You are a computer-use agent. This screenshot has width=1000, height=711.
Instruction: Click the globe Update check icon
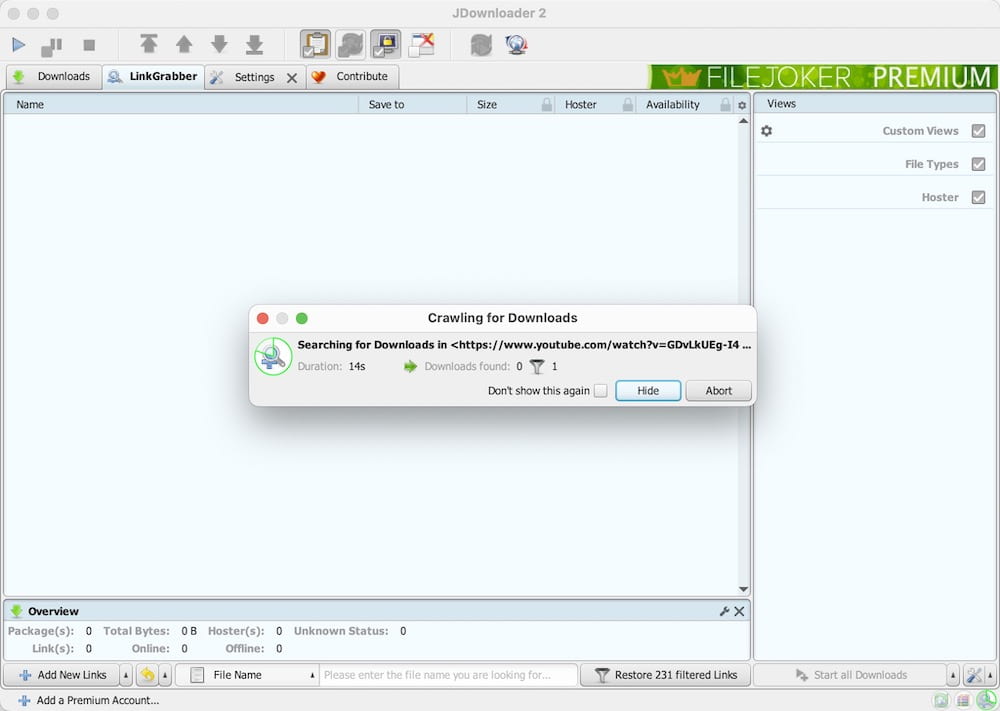click(516, 45)
